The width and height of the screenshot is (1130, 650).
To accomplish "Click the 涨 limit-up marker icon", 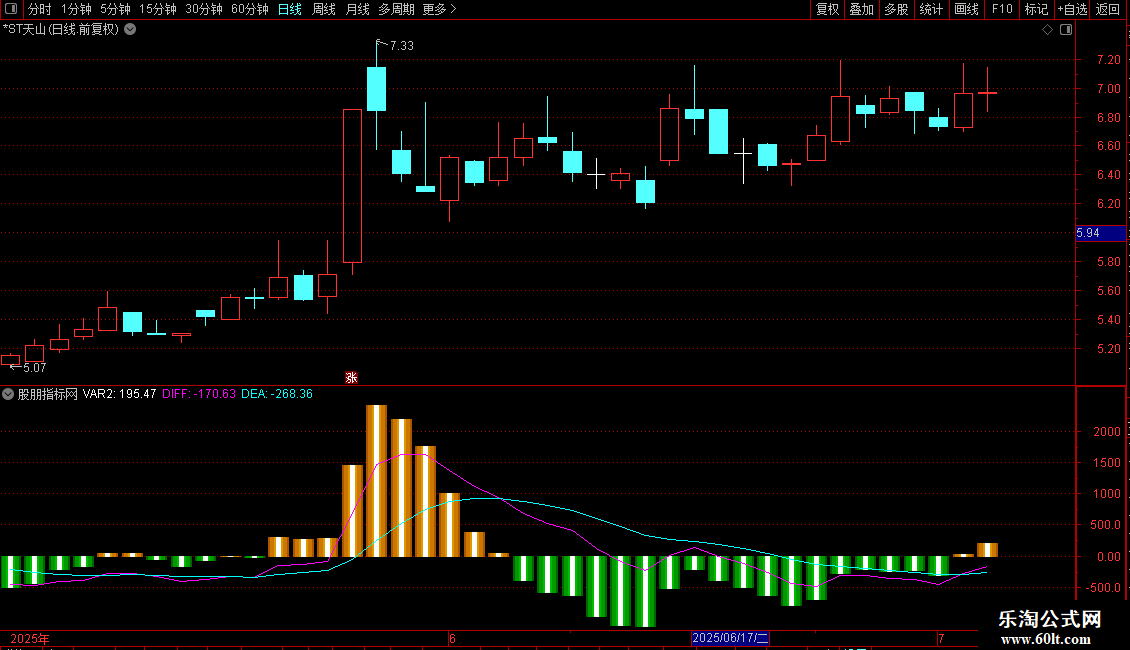I will (x=351, y=378).
